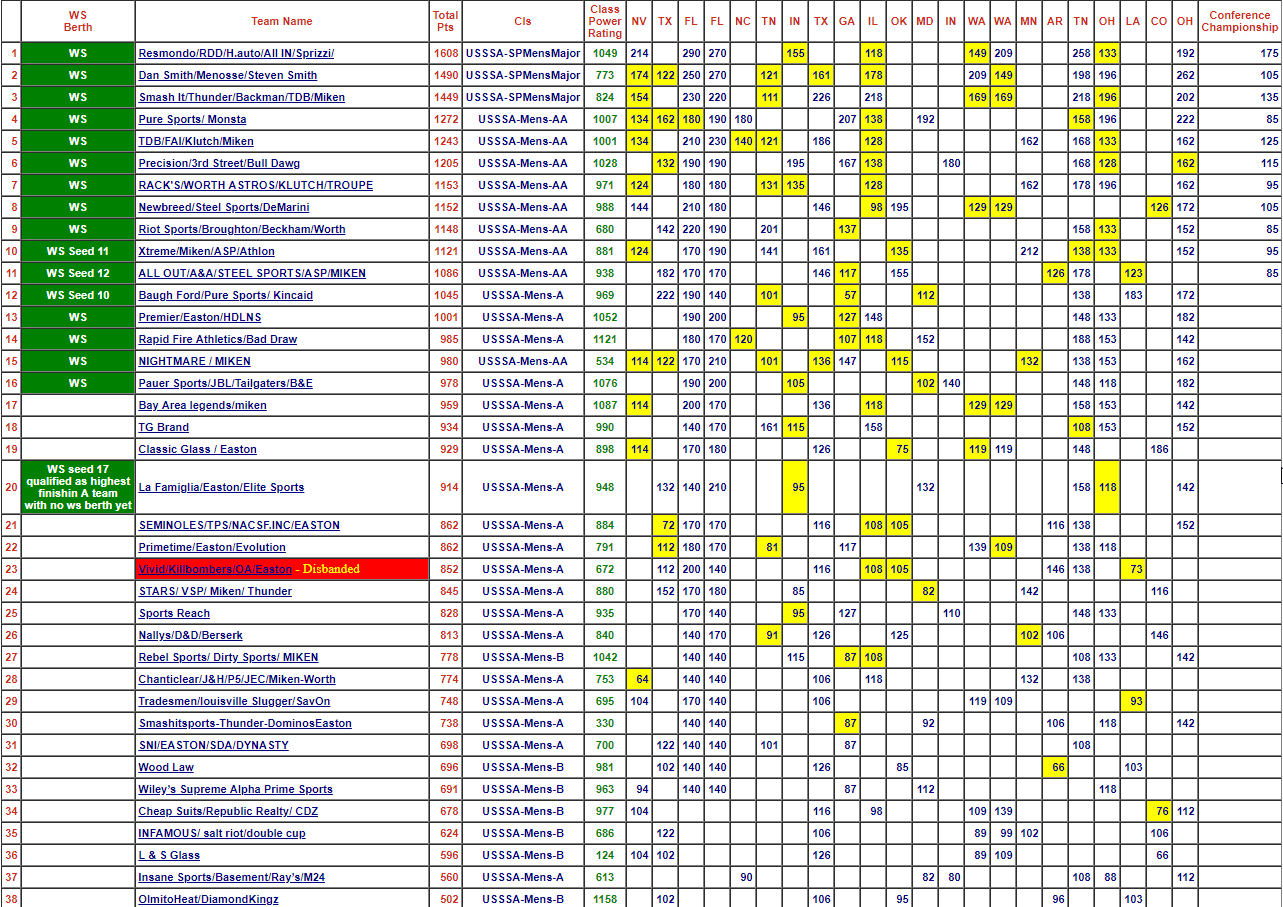Click NIGHTMARE / MIKEN team link
The image size is (1283, 907).
tap(194, 361)
